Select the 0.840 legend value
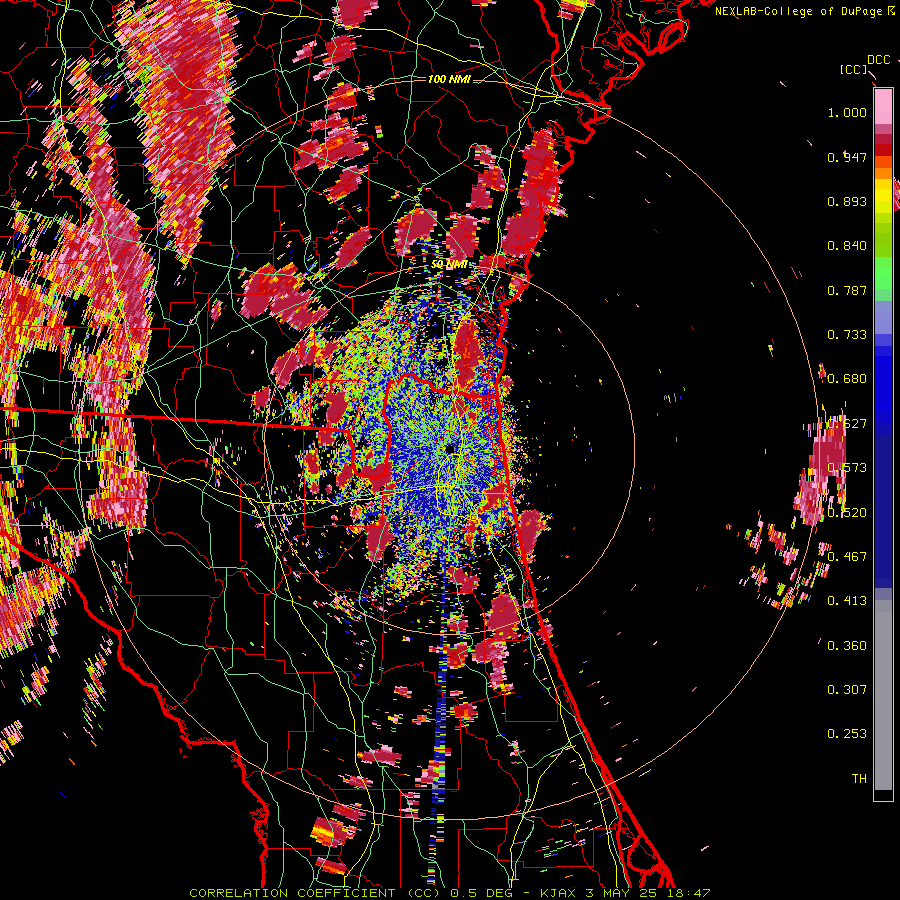 click(847, 246)
